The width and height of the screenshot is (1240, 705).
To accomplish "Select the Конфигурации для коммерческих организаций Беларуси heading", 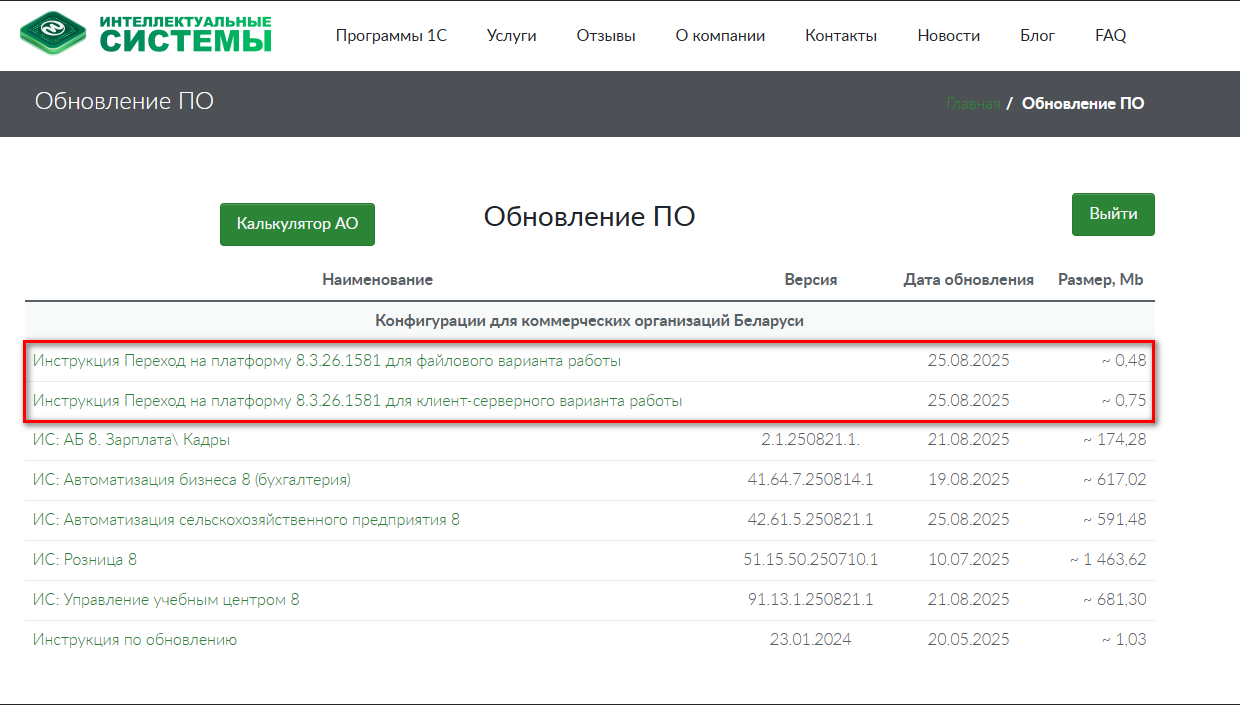I will [590, 321].
